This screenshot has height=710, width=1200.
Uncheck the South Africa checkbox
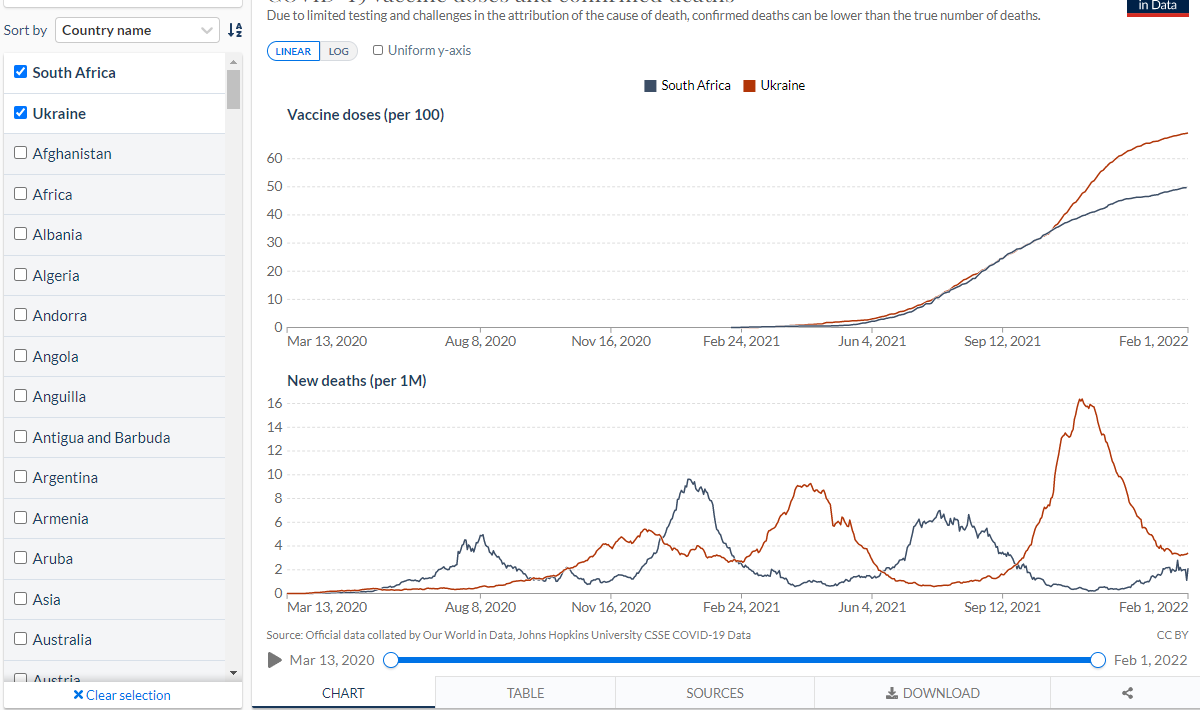point(20,72)
